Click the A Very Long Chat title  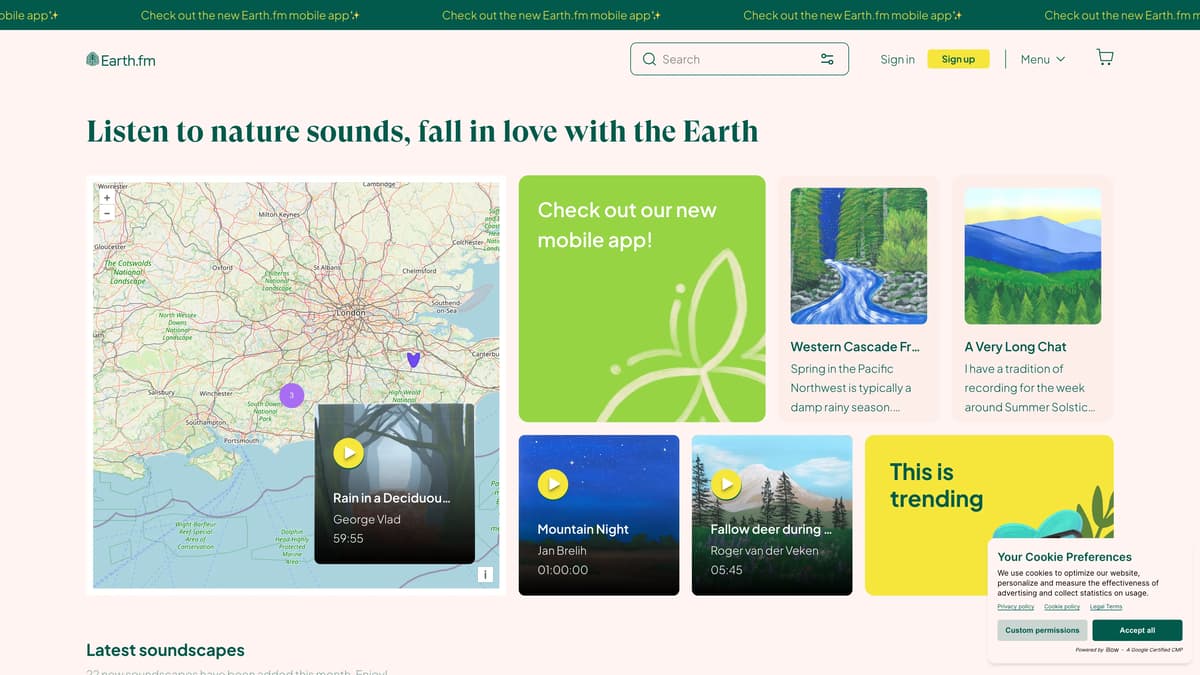tap(1015, 347)
